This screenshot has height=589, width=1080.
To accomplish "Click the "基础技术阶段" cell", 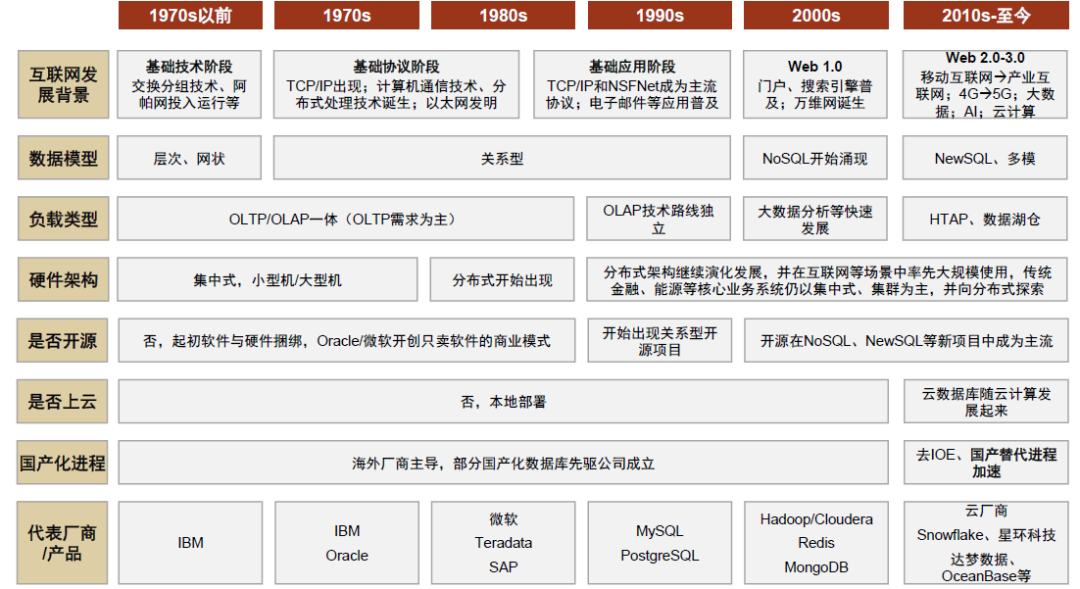I will click(189, 84).
